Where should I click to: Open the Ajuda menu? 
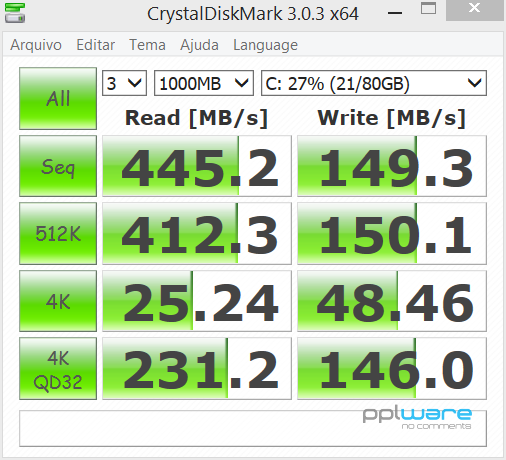pyautogui.click(x=199, y=45)
